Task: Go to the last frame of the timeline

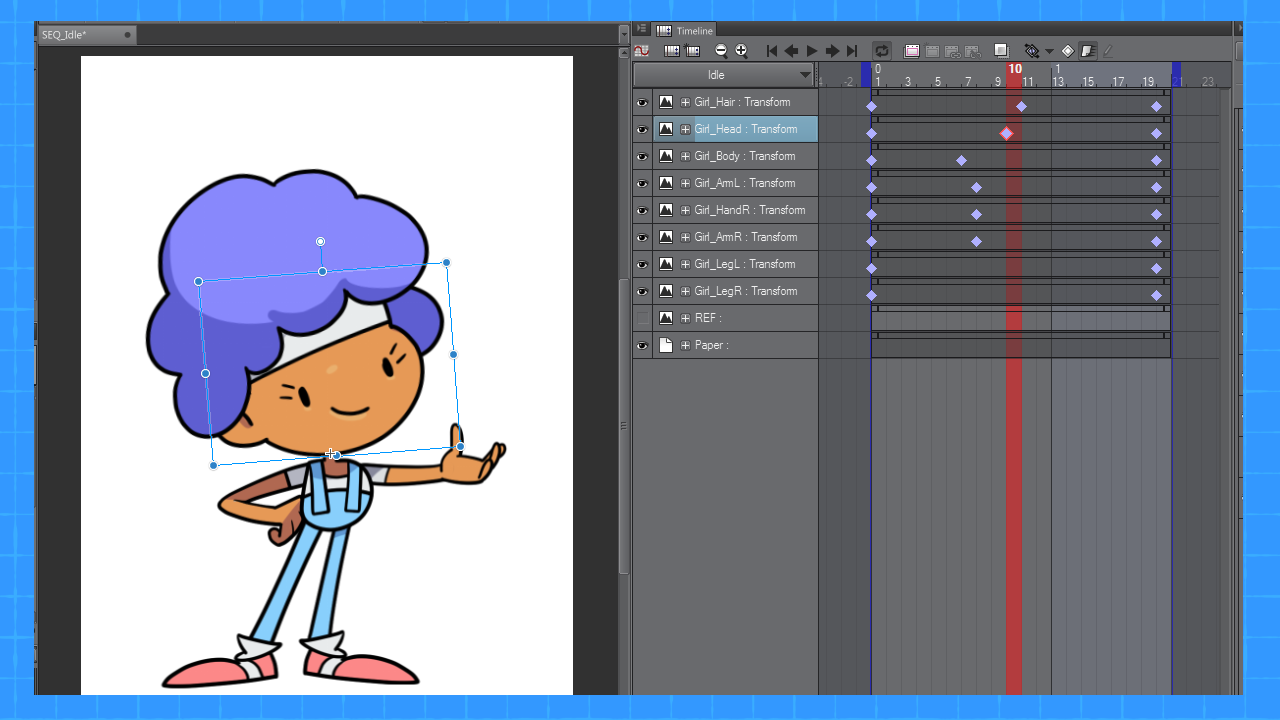Action: (852, 51)
